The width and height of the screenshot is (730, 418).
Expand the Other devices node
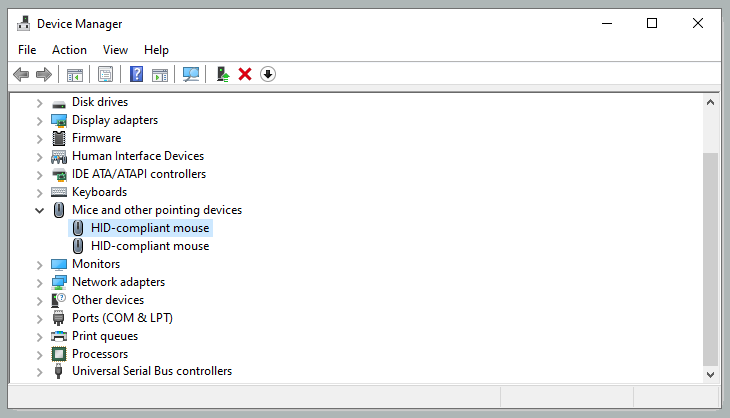40,301
